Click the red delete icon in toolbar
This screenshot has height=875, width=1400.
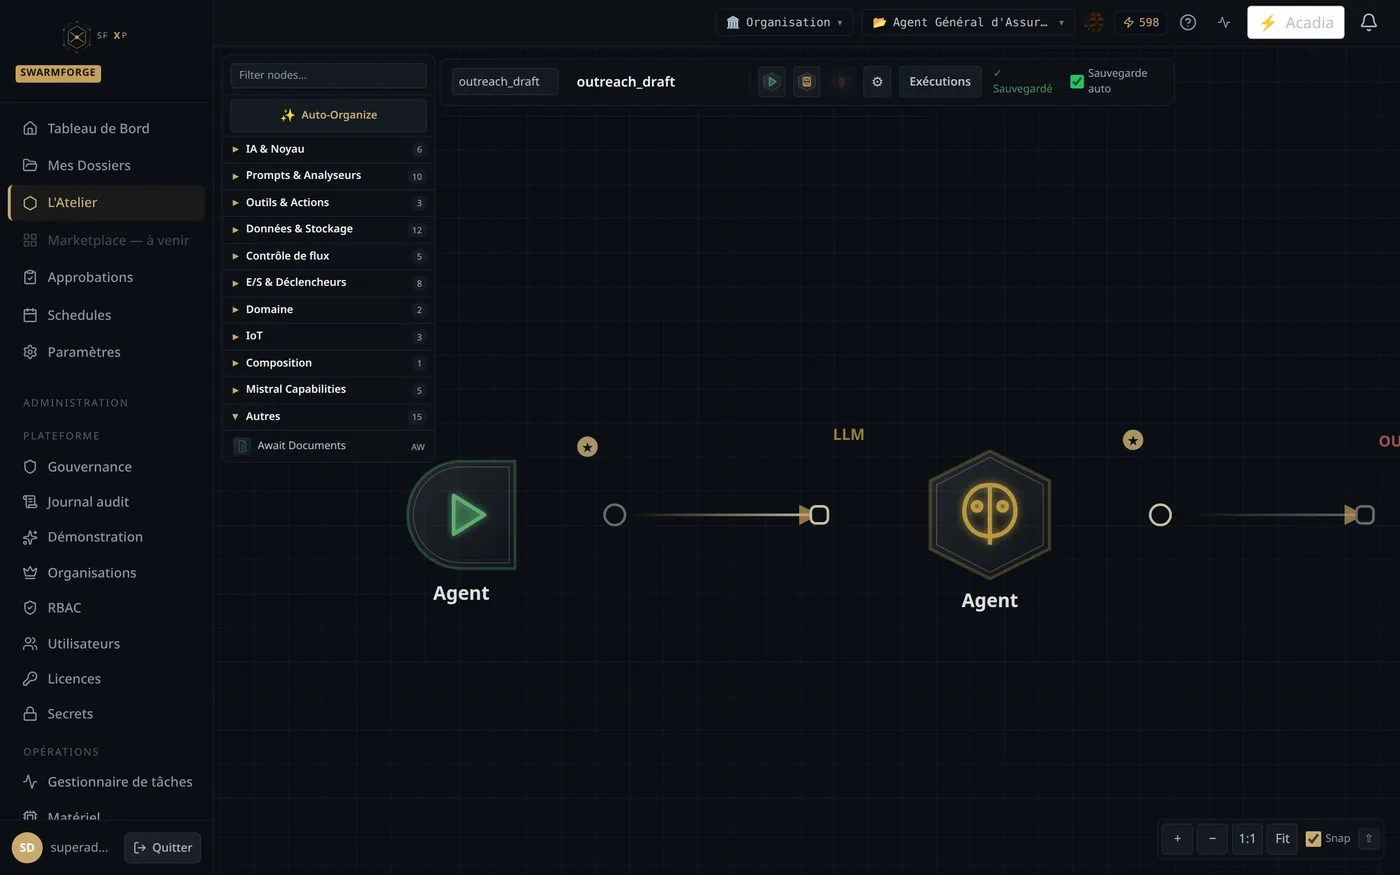(x=842, y=82)
